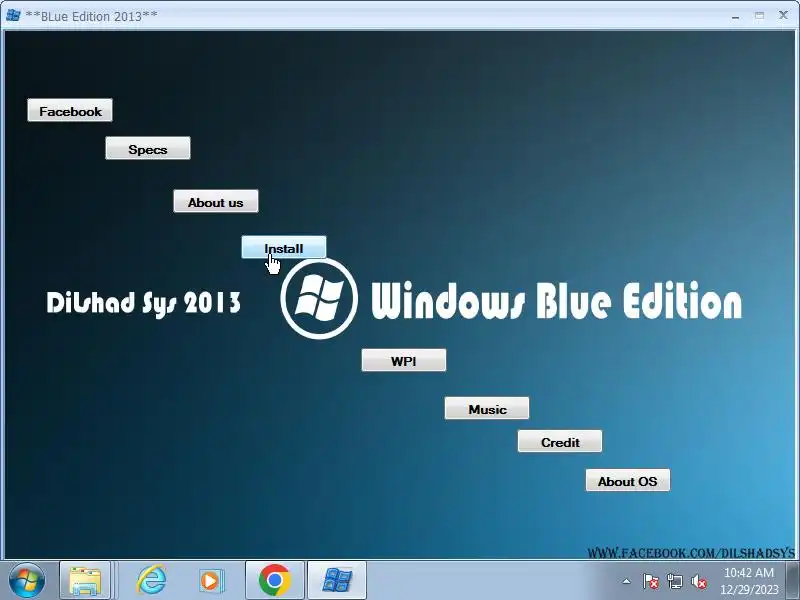Start setup with the Install button
The image size is (800, 600).
pos(284,247)
